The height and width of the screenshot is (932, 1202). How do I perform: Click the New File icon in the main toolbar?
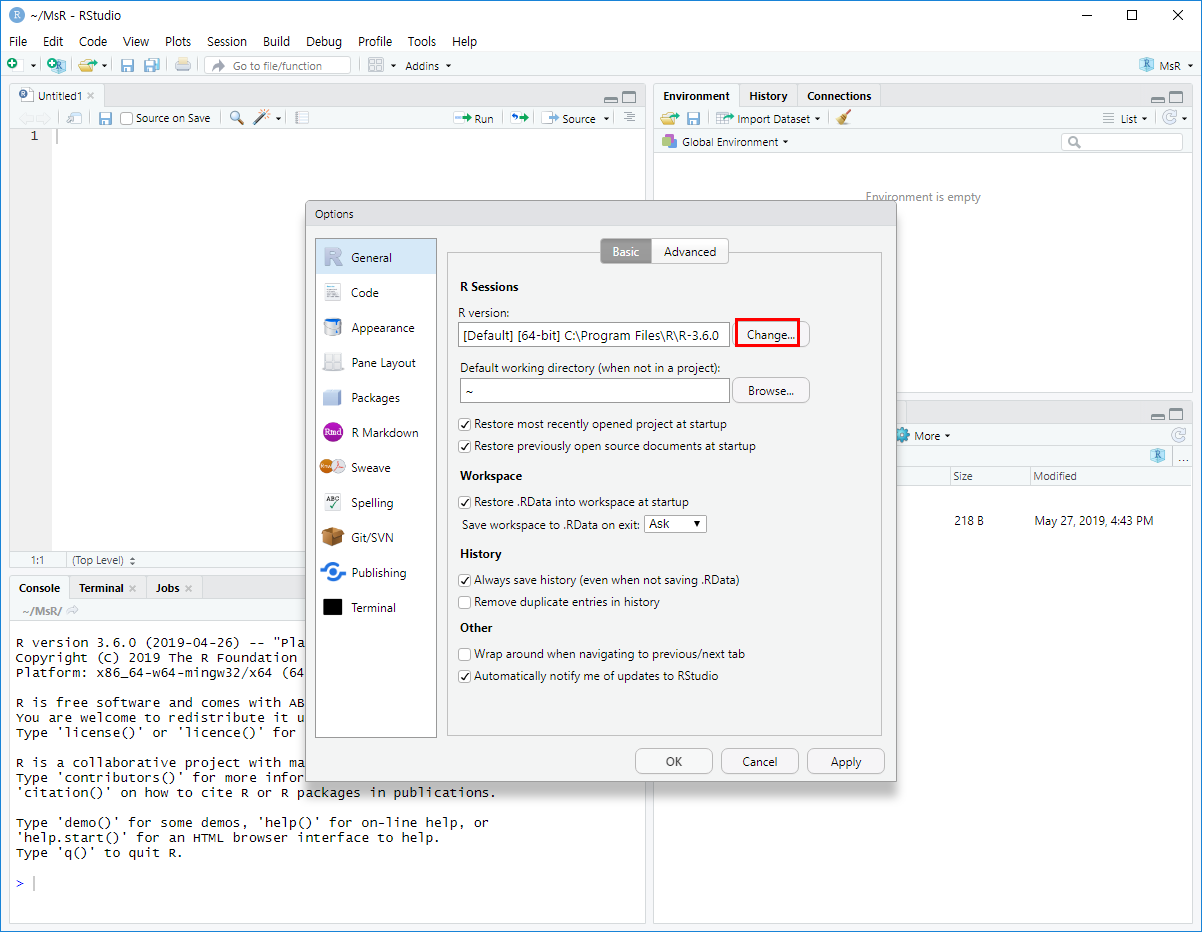point(13,65)
